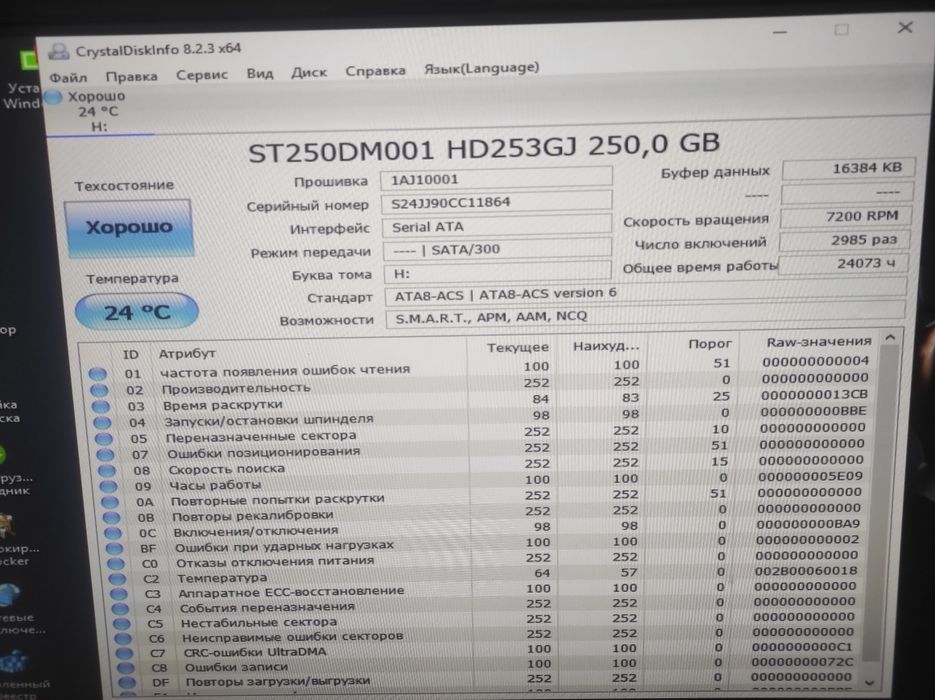The height and width of the screenshot is (700, 935).
Task: Click the Атрибут column header
Action: point(187,354)
